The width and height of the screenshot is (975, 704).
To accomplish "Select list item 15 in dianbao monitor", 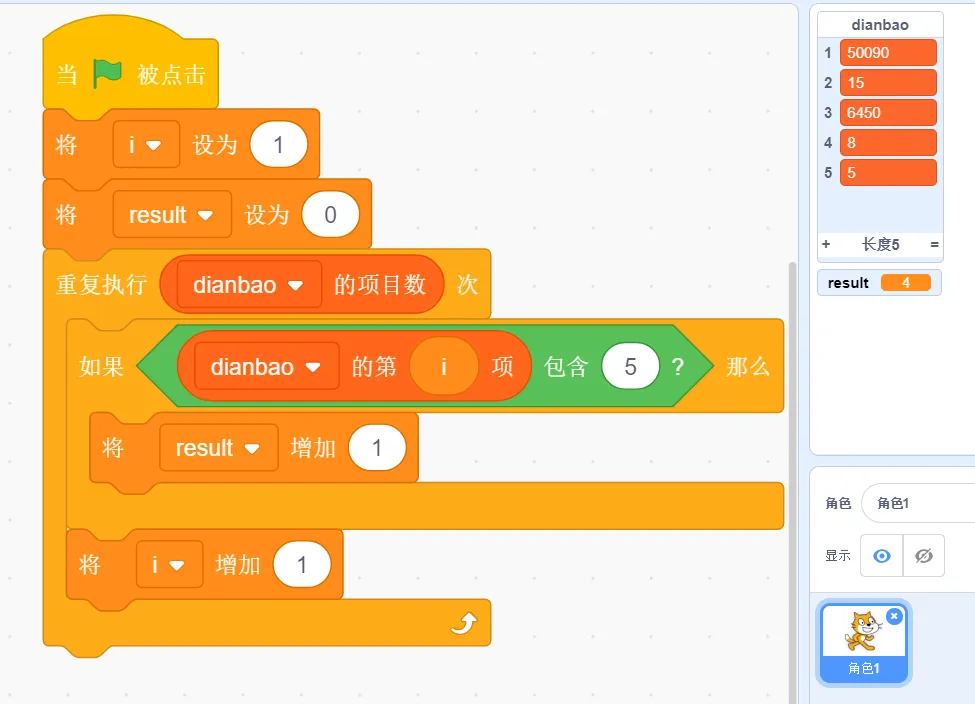I will coord(888,83).
